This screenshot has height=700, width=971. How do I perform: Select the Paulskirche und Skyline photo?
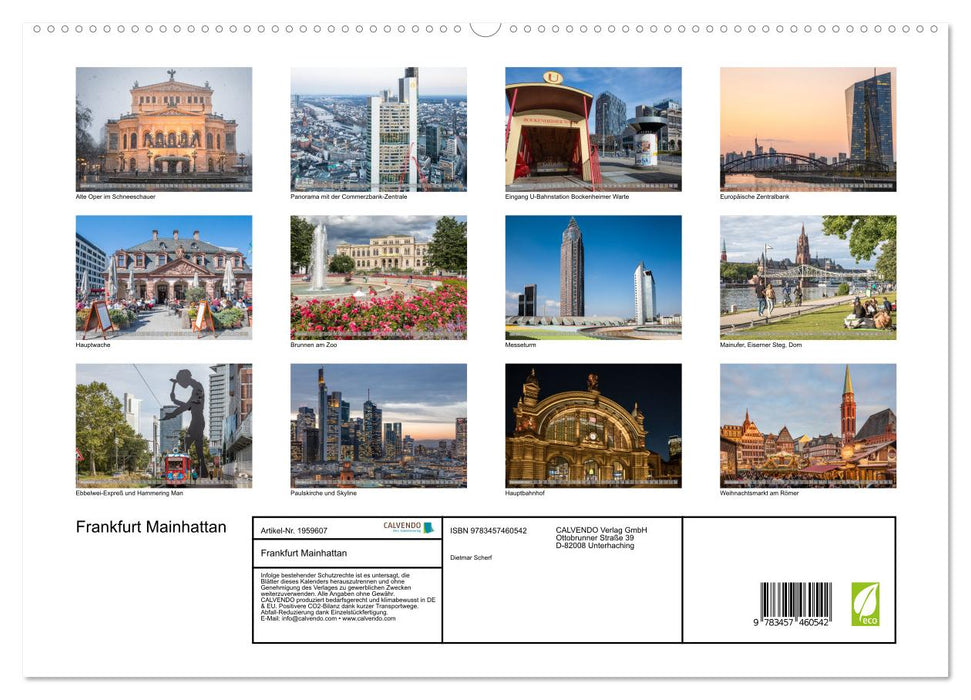pos(379,427)
